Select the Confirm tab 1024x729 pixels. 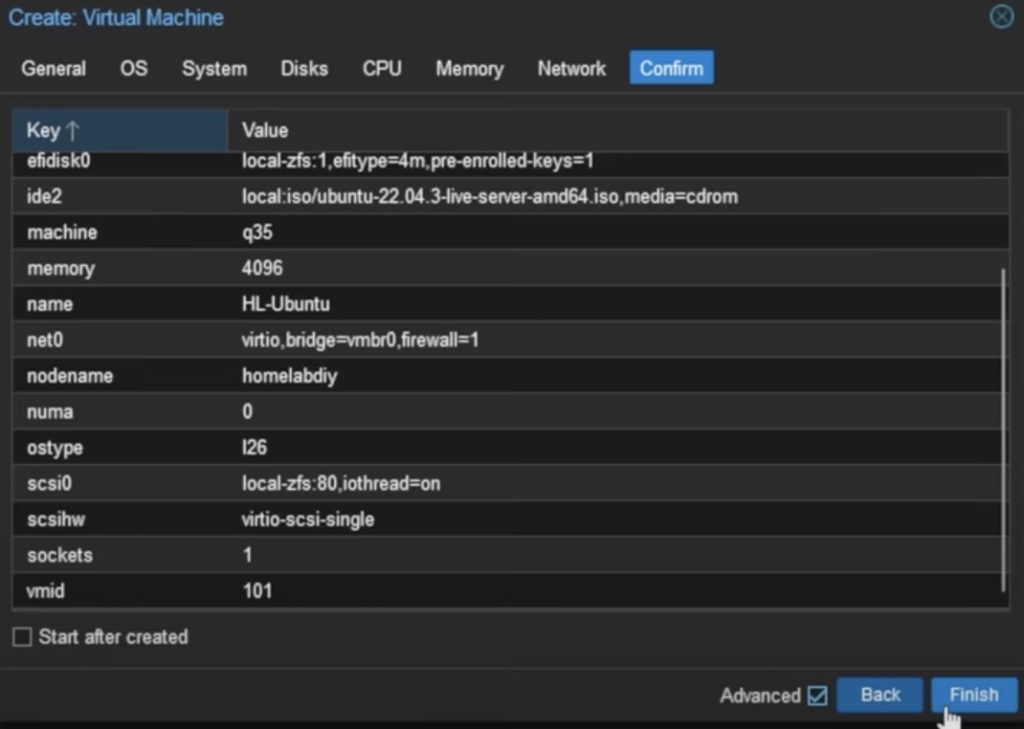pyautogui.click(x=671, y=68)
